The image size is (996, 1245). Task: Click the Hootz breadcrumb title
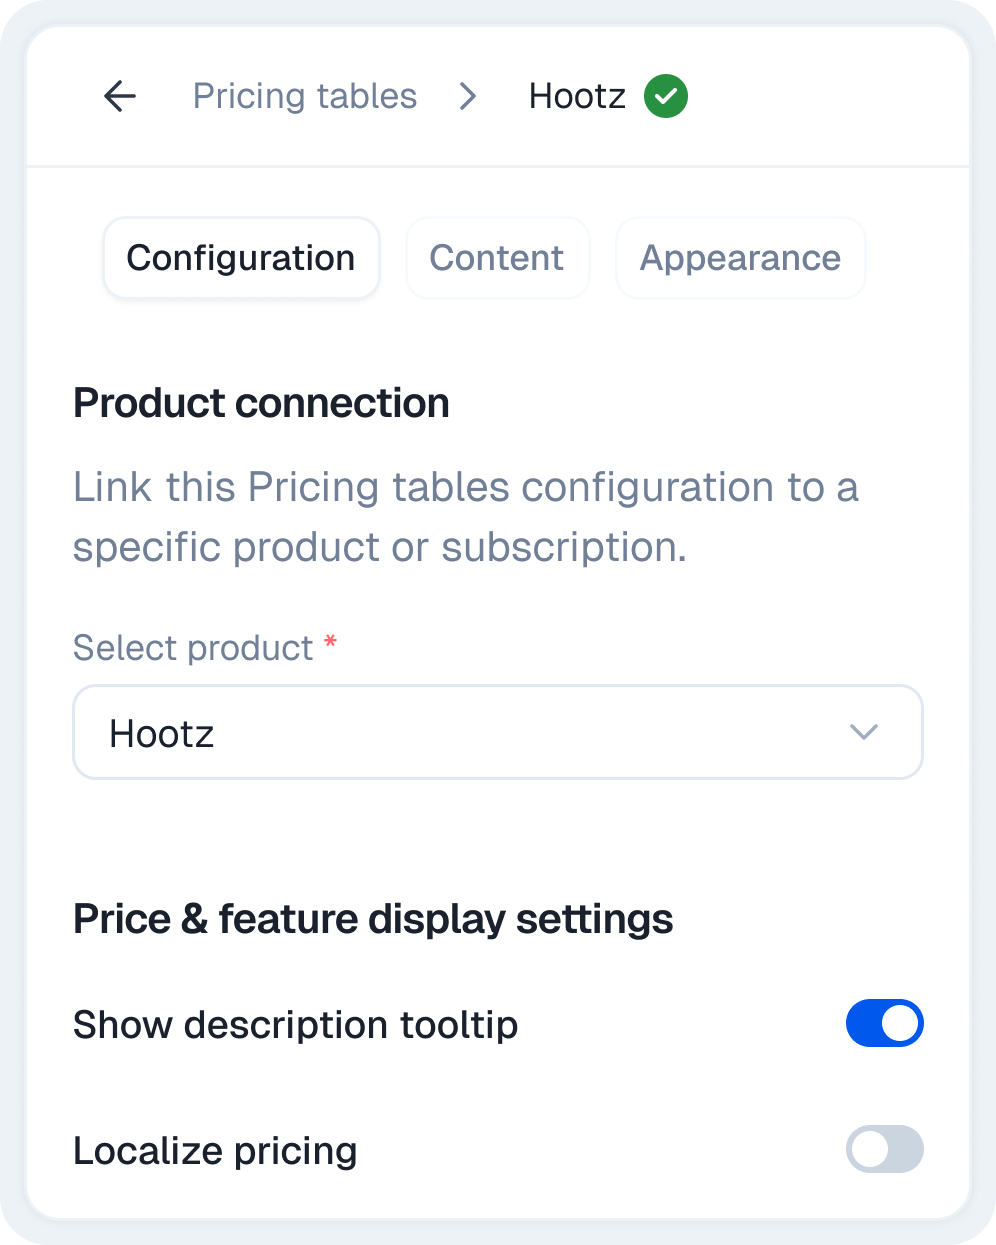point(577,96)
